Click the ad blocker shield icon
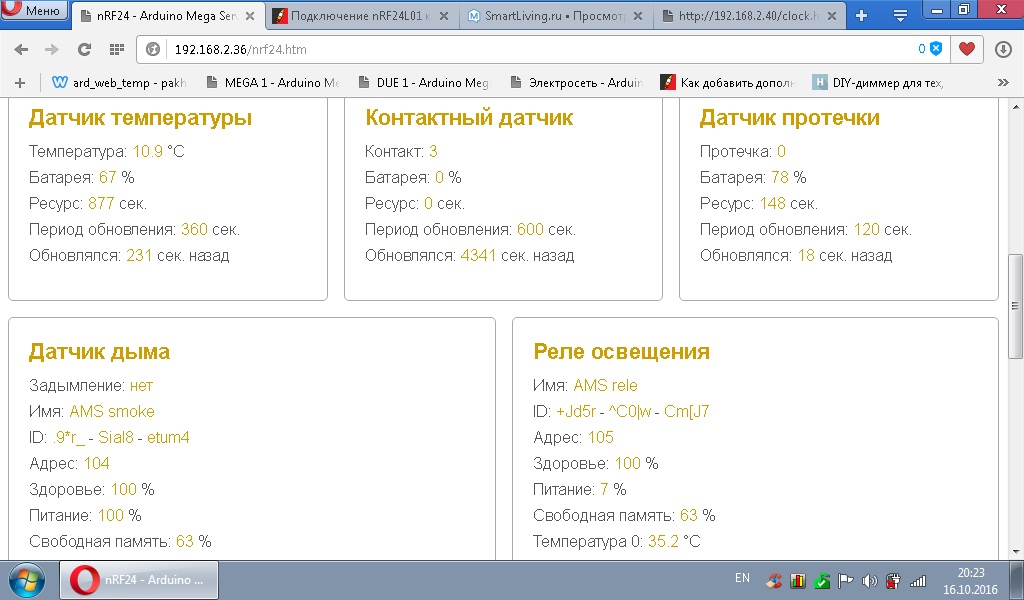Image resolution: width=1024 pixels, height=600 pixels. pyautogui.click(x=935, y=49)
